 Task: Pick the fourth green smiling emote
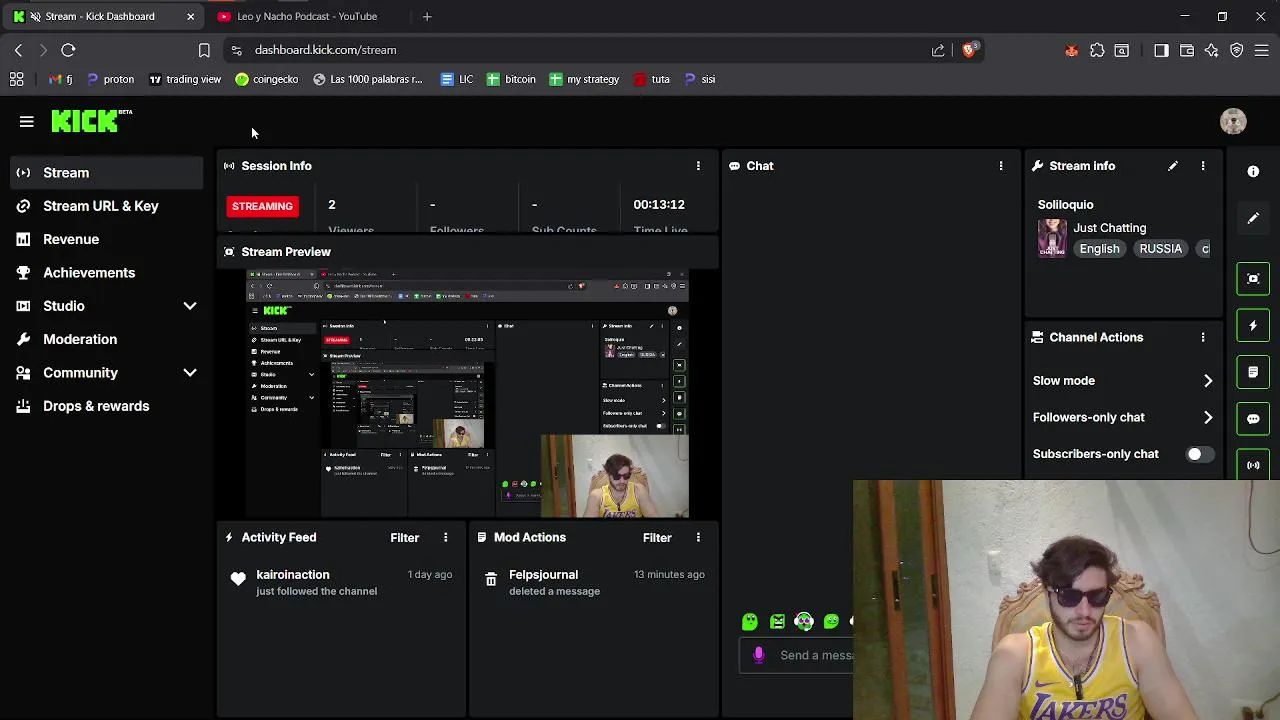[831, 622]
